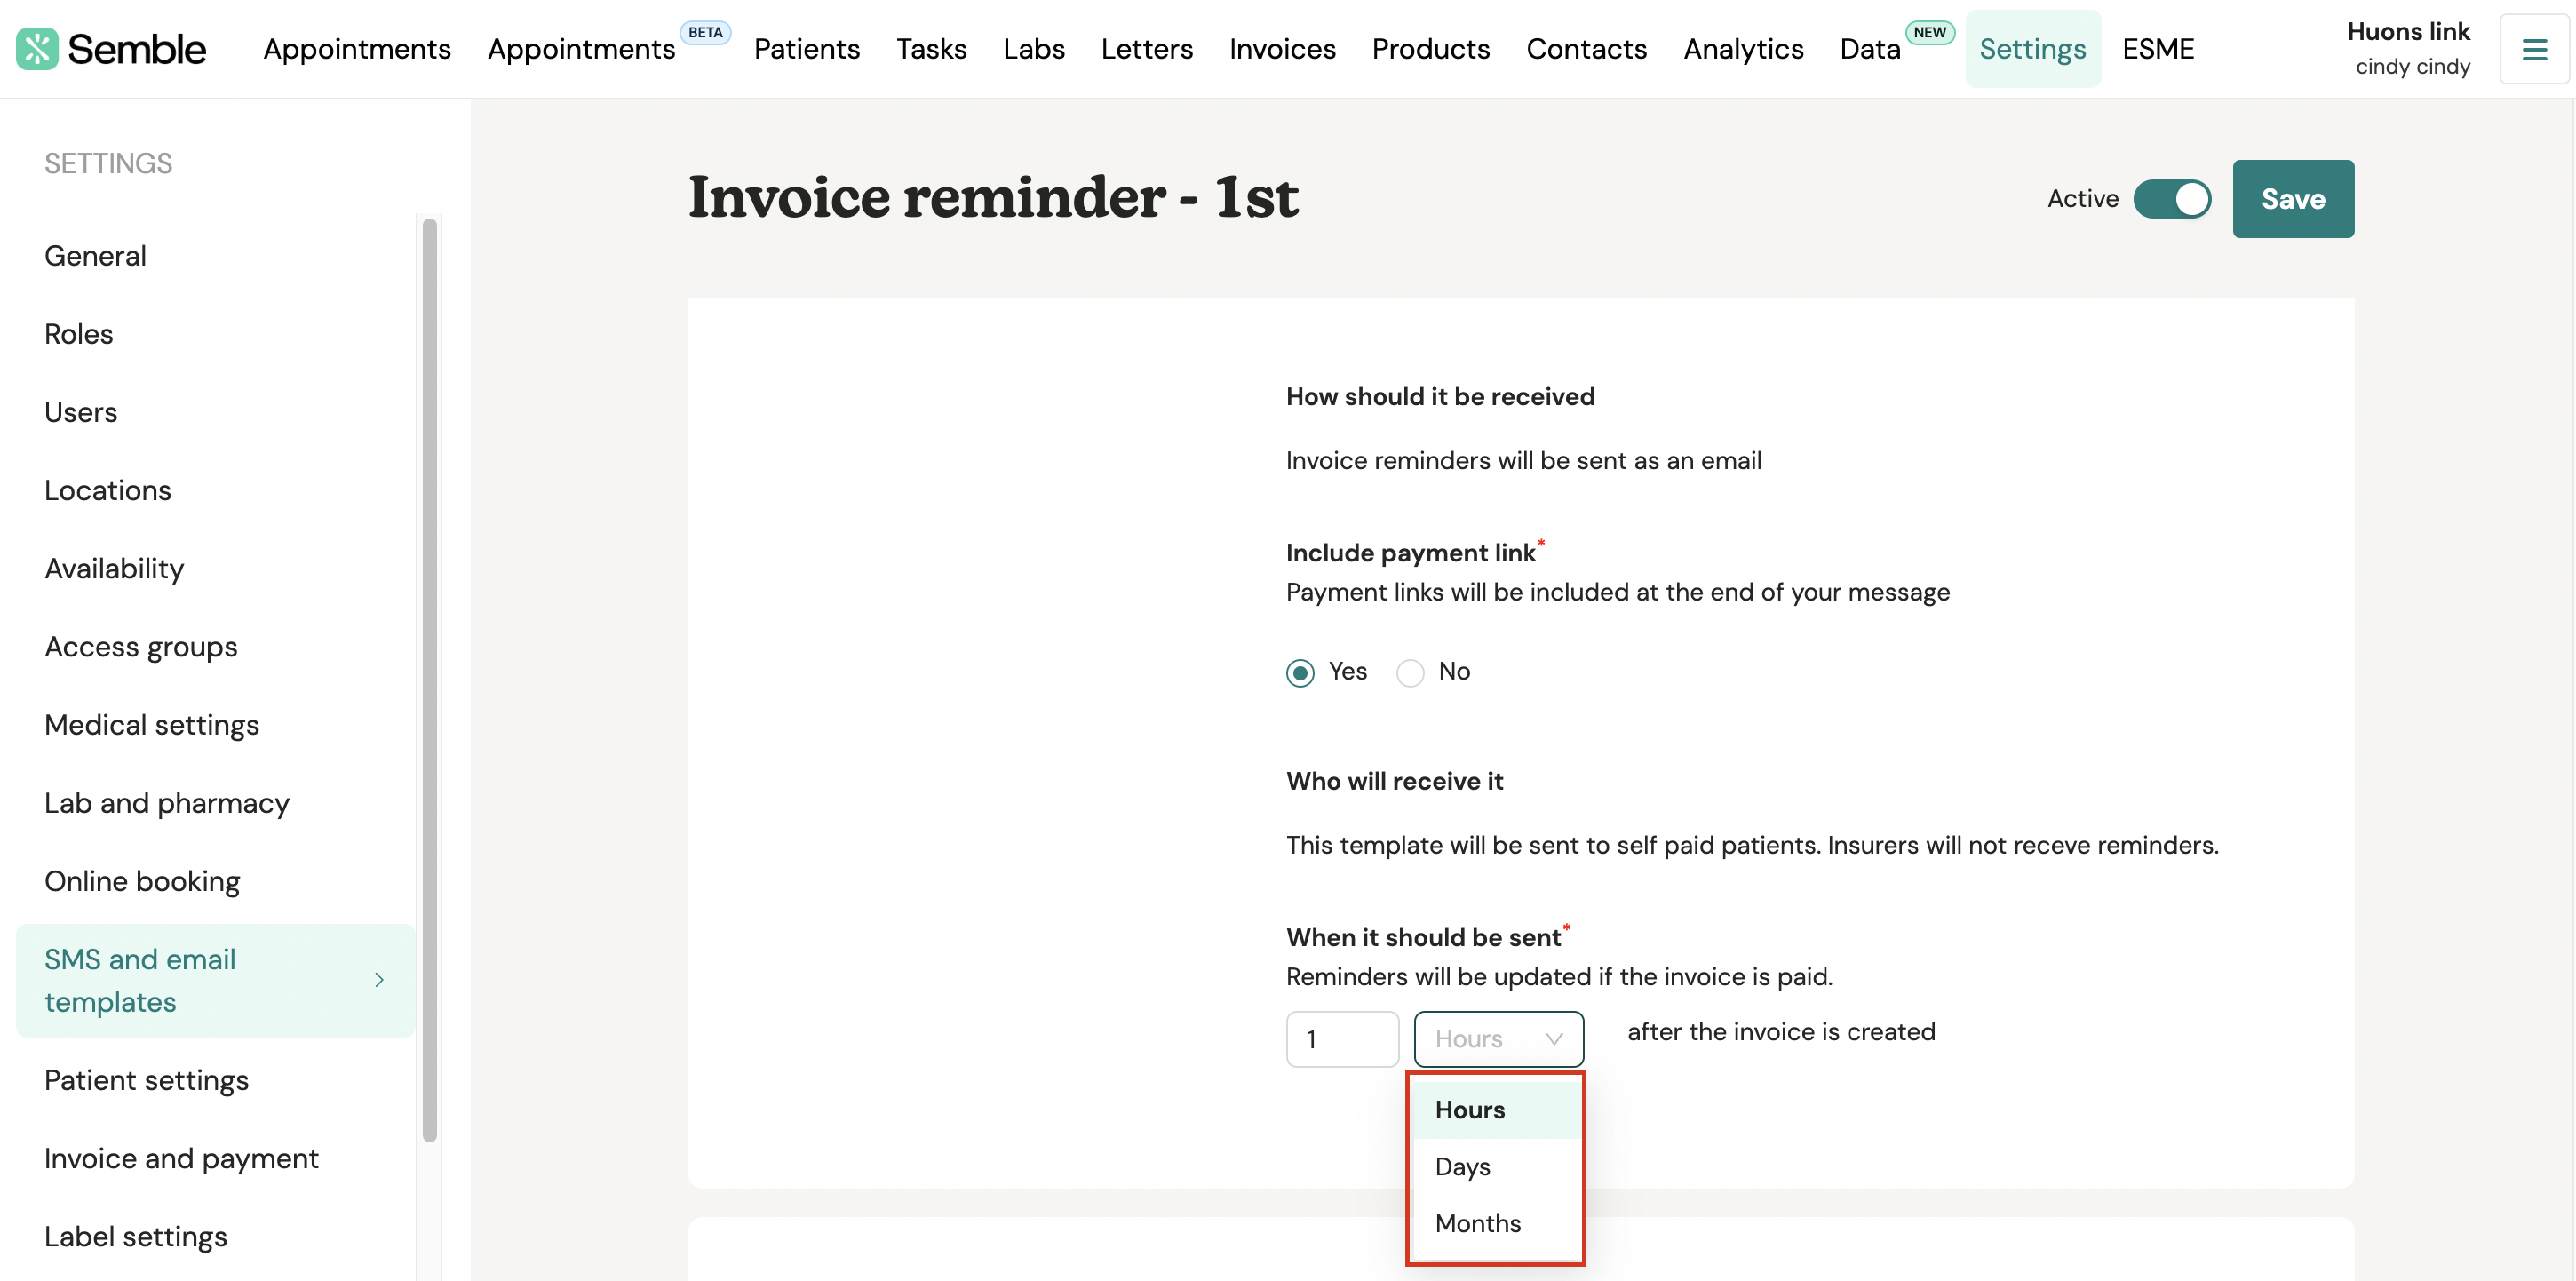
Task: Open Patient settings in sidebar
Action: (146, 1080)
